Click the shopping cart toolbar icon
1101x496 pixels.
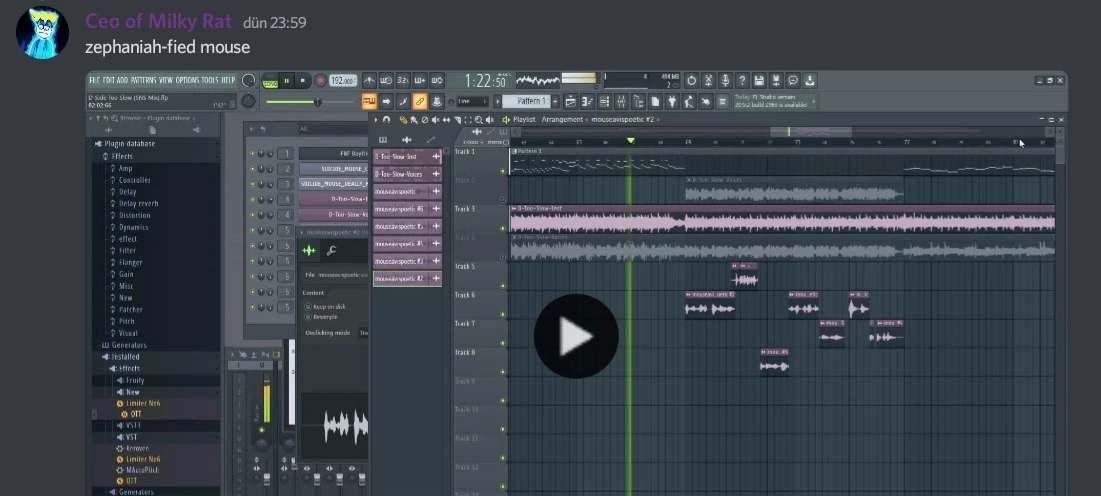click(x=723, y=102)
